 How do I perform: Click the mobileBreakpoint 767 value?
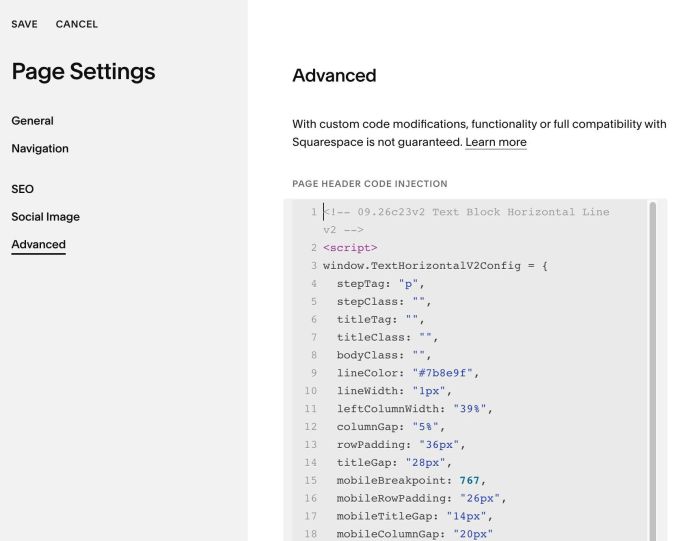[x=469, y=480]
